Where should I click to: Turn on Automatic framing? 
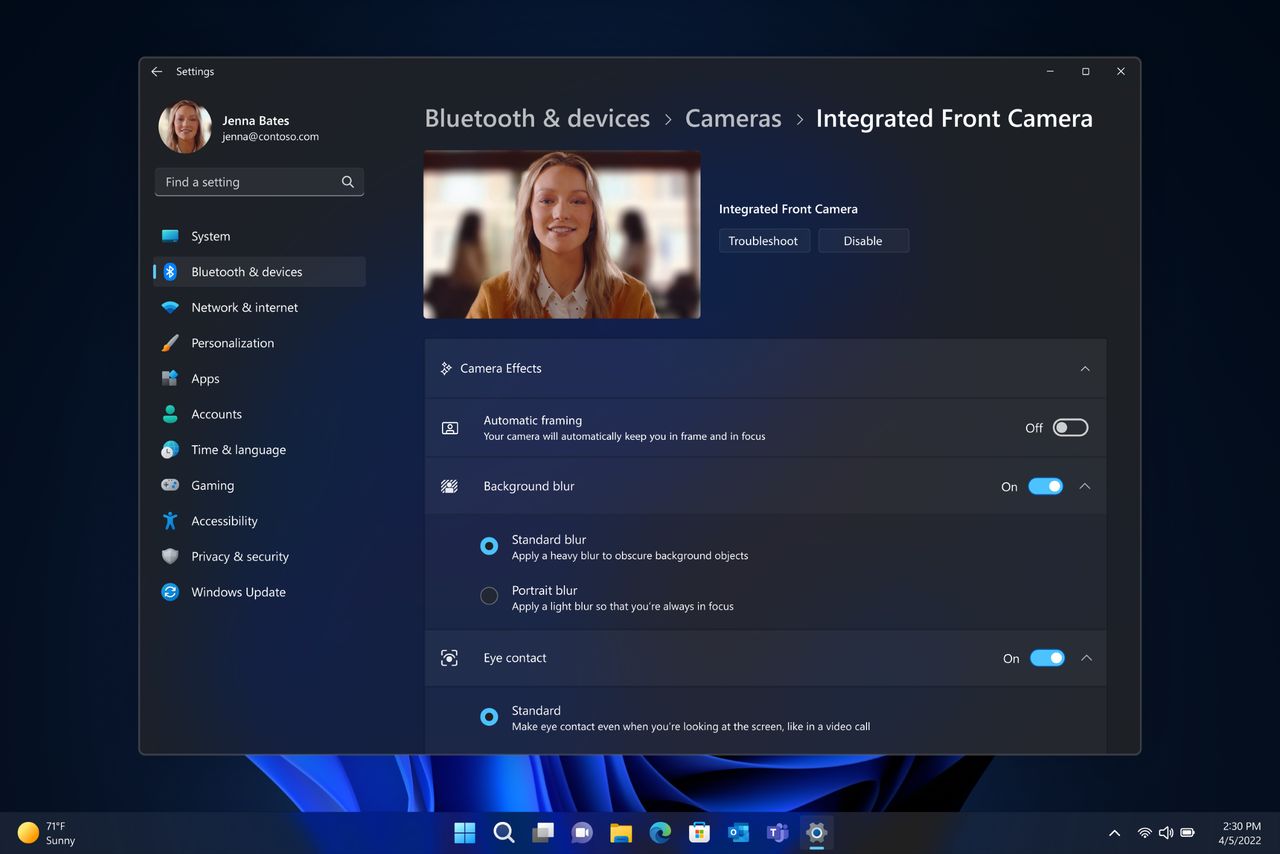pyautogui.click(x=1070, y=427)
